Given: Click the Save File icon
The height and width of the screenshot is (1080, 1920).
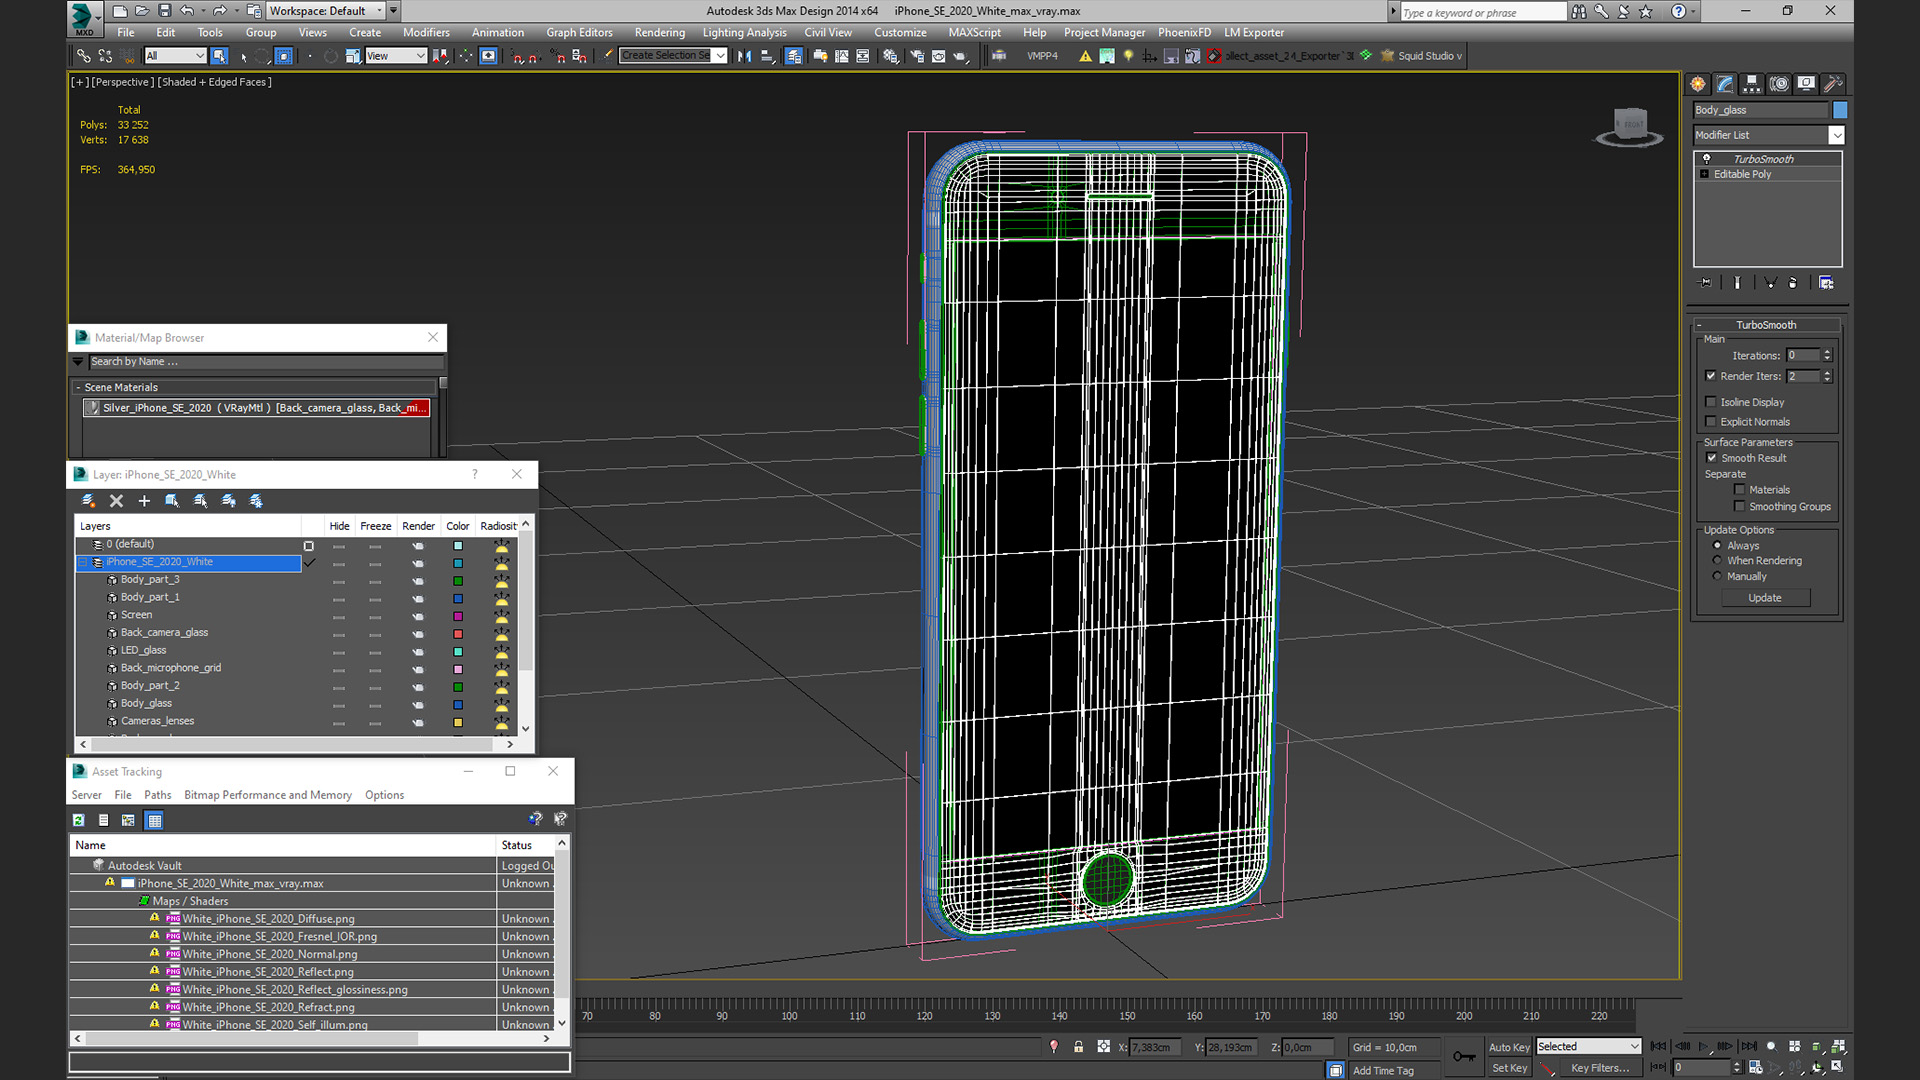Looking at the screenshot, I should coord(163,11).
